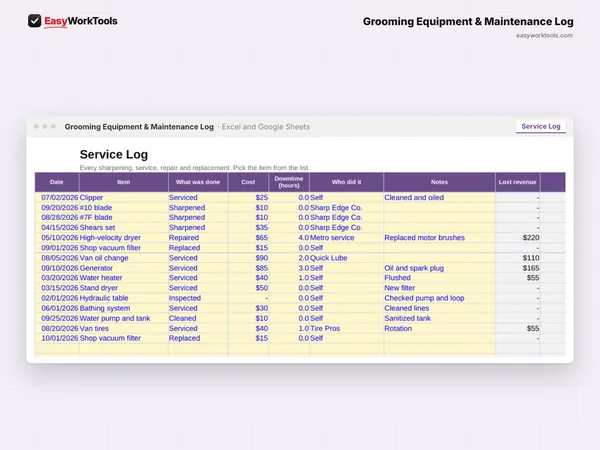Click the Cleaned and oiled note

[x=439, y=197]
